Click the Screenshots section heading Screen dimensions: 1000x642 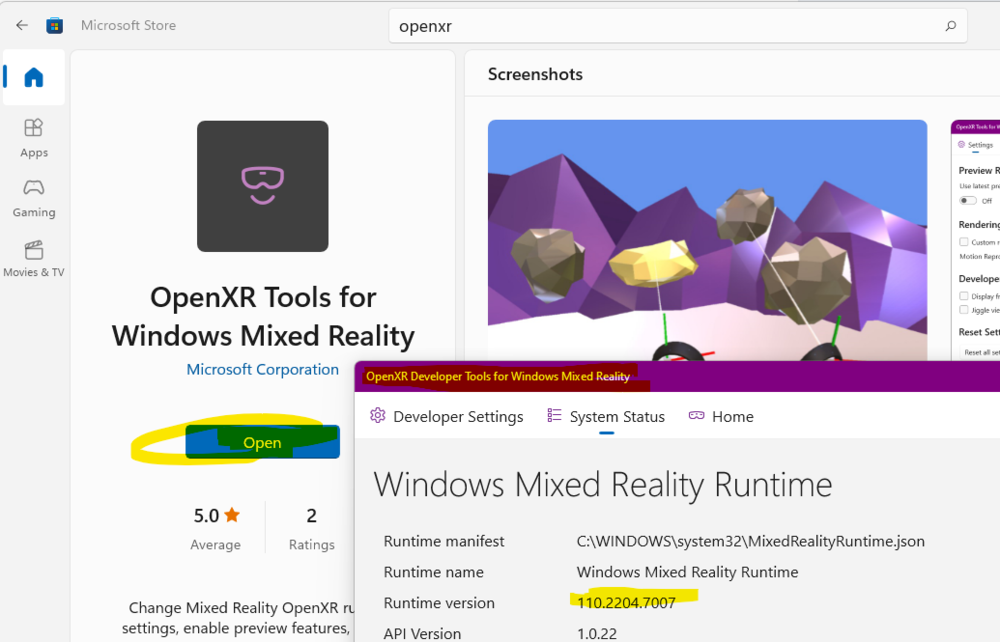(x=535, y=75)
